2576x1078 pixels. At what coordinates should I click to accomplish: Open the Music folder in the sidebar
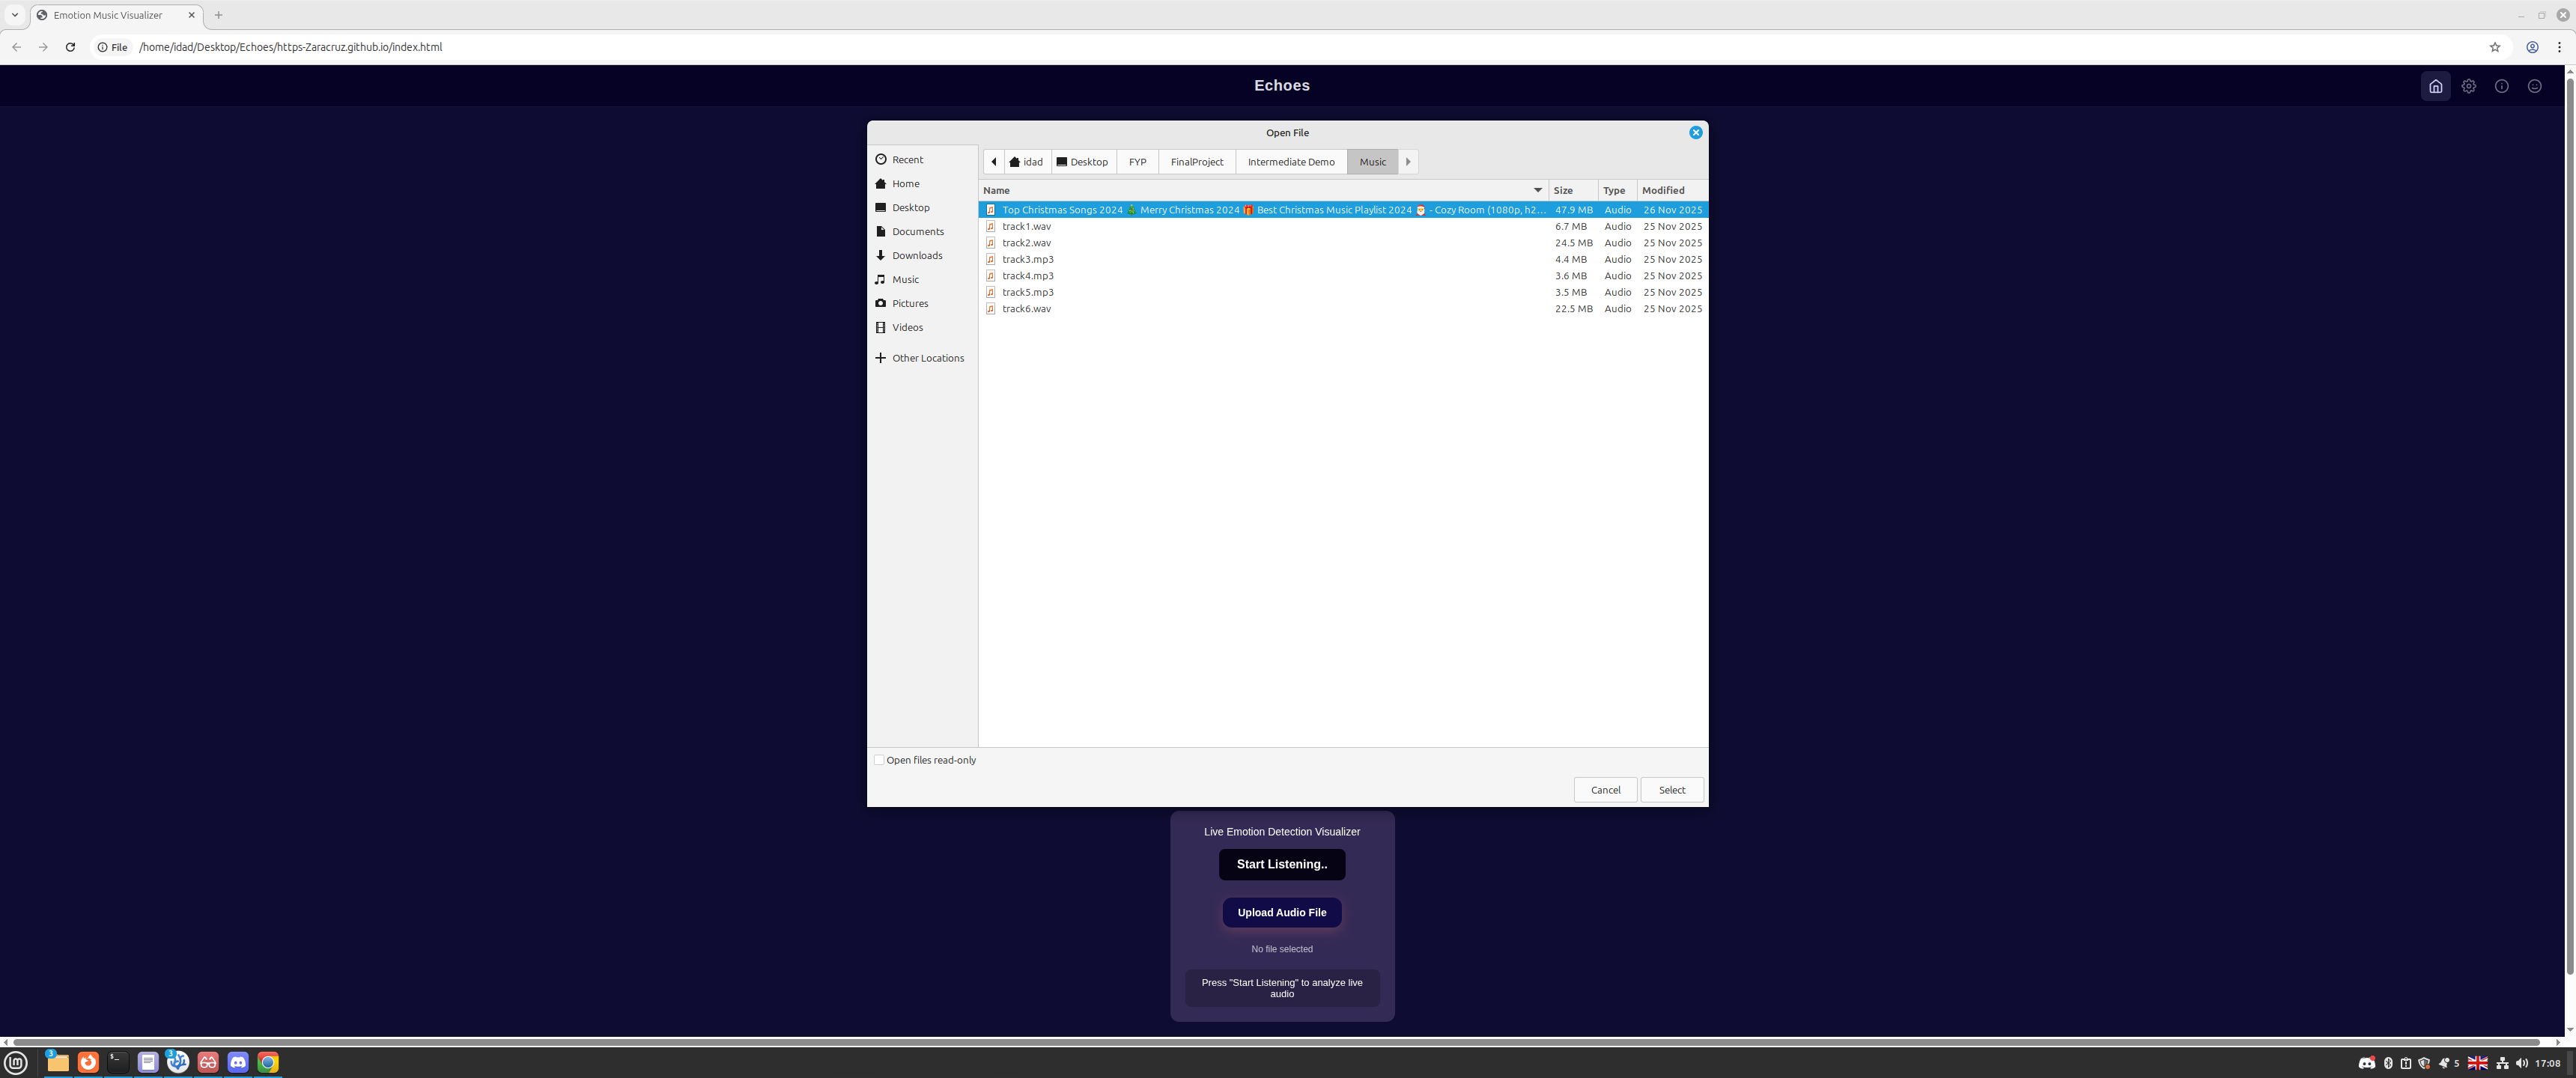point(904,279)
